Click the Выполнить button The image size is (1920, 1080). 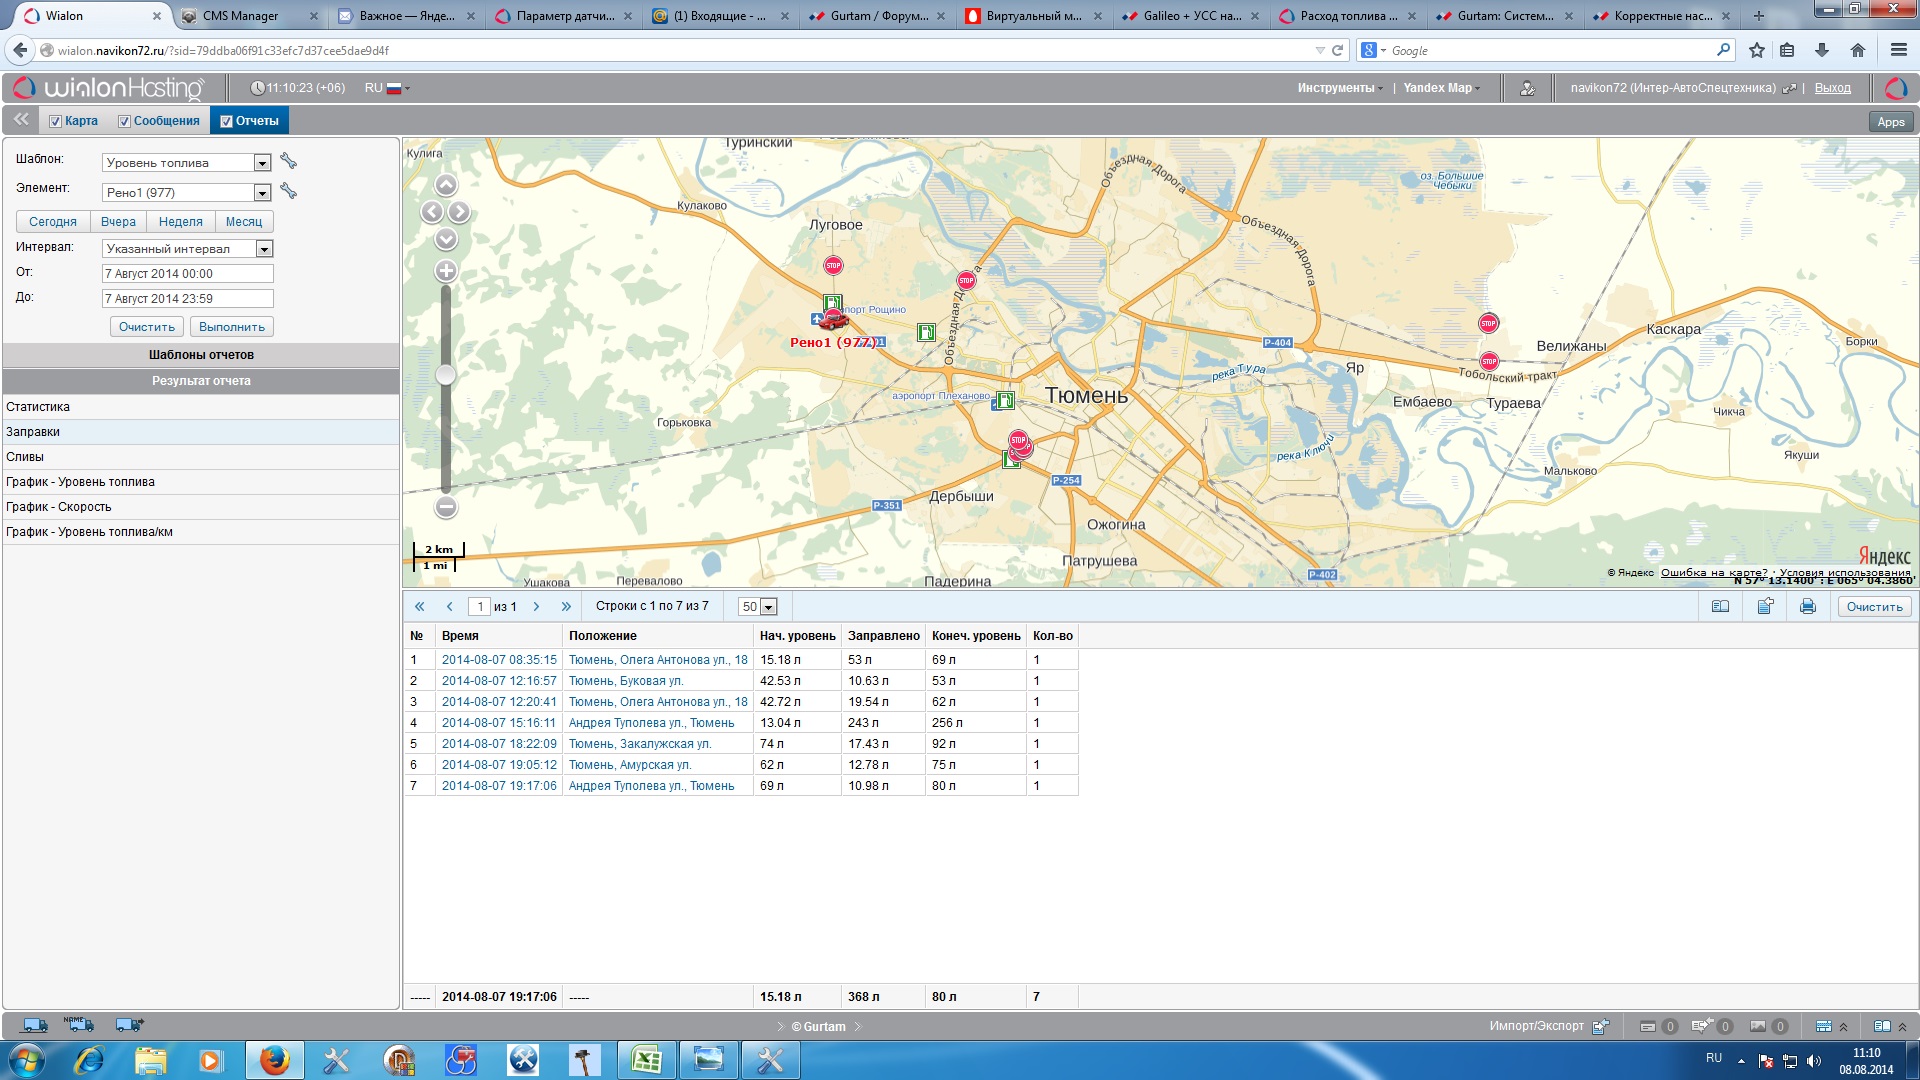point(231,327)
